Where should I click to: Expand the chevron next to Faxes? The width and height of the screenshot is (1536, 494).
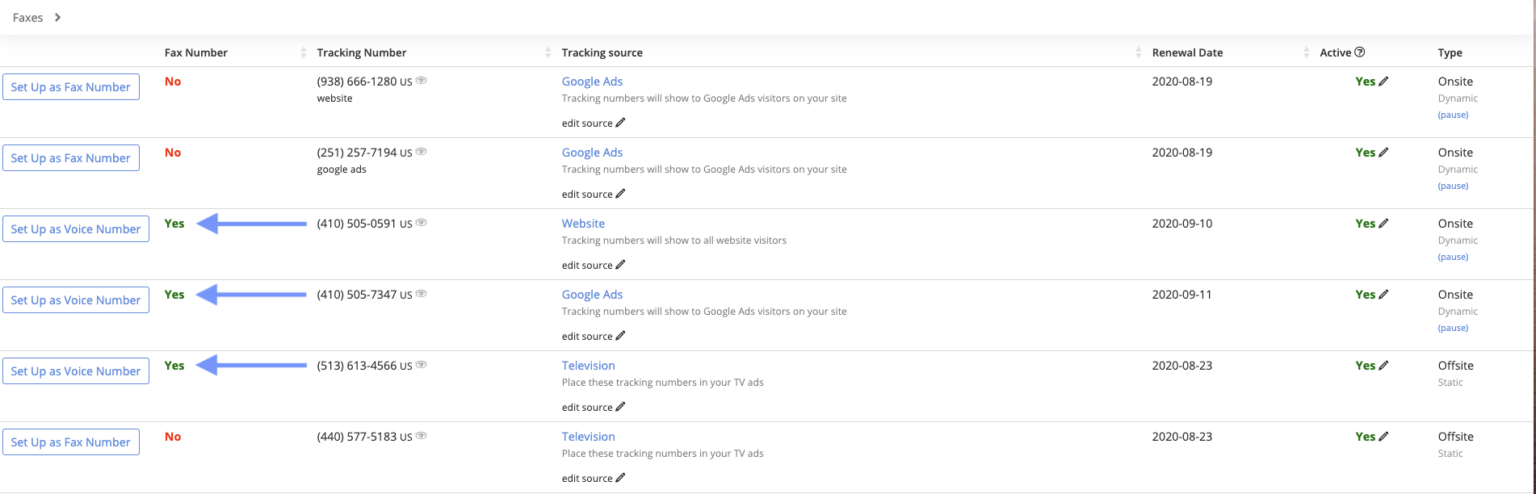tap(58, 17)
